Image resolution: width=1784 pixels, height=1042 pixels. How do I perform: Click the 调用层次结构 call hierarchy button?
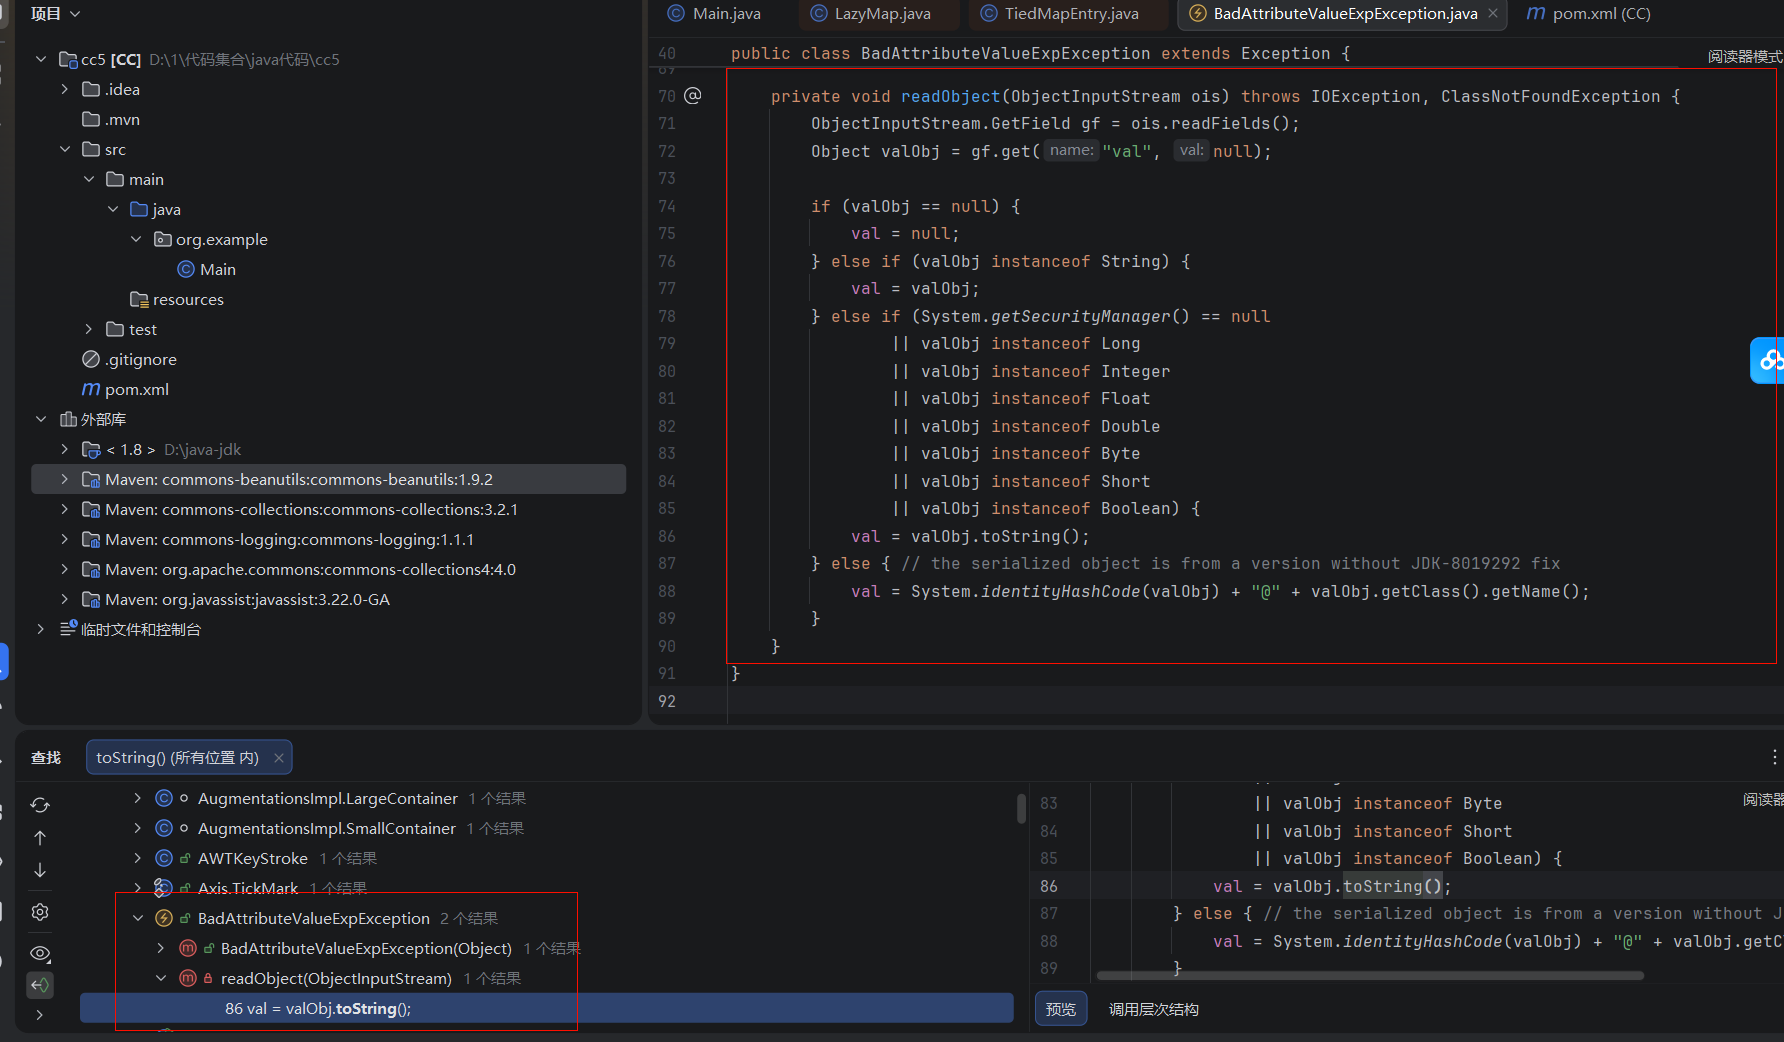point(1153,1009)
